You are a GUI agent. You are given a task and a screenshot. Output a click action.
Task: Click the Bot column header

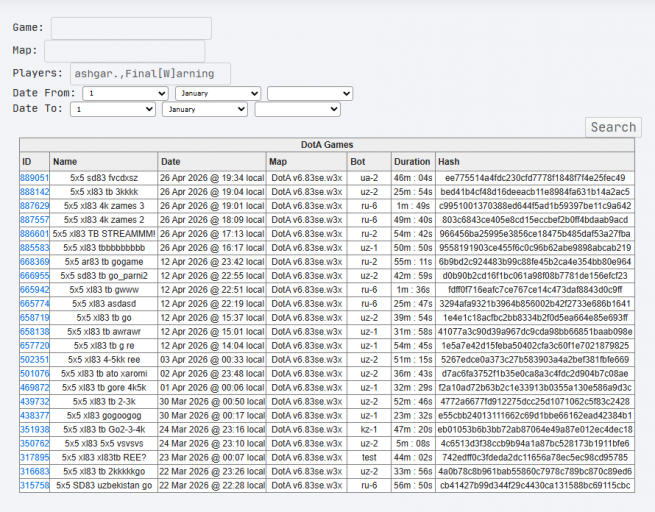369,162
